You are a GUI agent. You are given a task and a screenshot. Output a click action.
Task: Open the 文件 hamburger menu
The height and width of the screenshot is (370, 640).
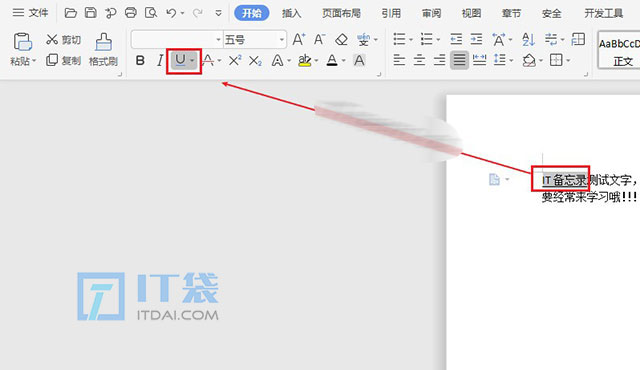30,13
